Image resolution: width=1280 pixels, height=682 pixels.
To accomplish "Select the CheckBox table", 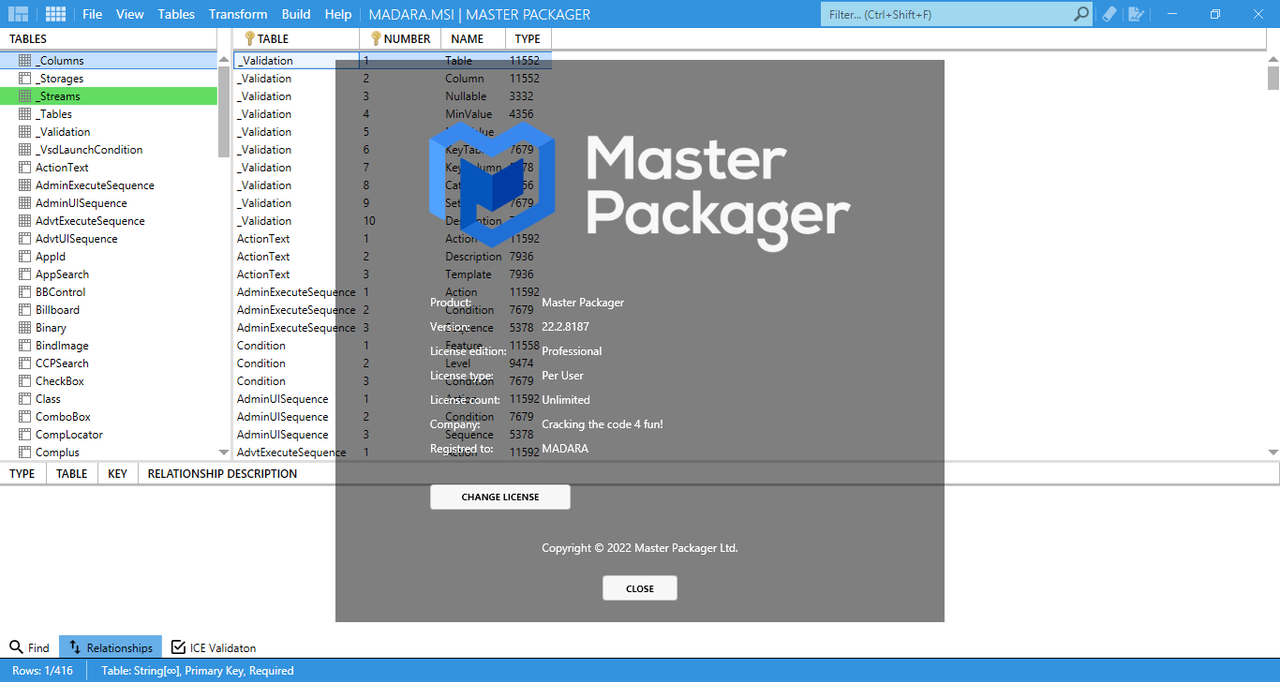I will click(108, 381).
